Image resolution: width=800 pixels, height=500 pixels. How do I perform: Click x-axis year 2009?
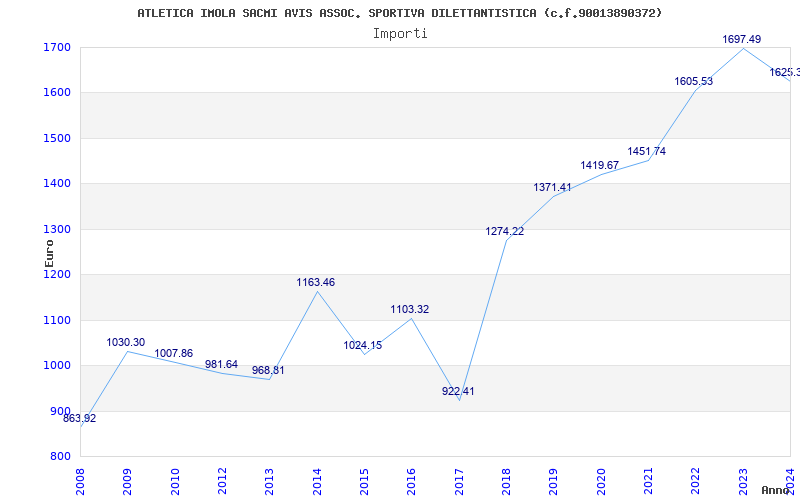(x=128, y=482)
